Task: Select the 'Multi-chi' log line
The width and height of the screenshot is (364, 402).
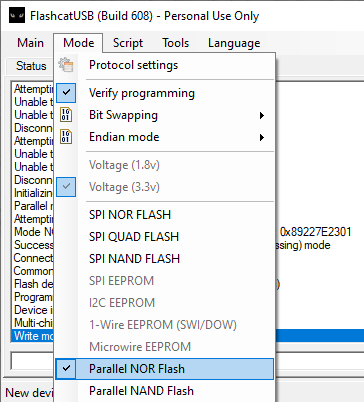Action: [34, 323]
